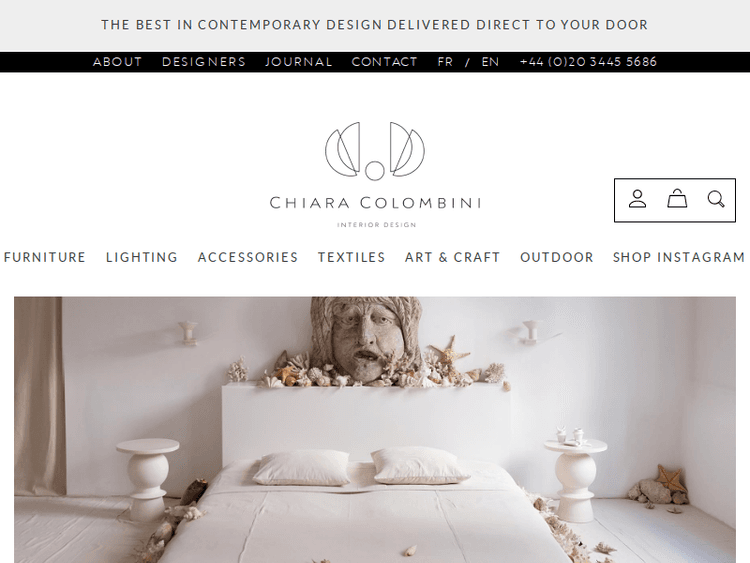Image resolution: width=750 pixels, height=563 pixels.
Task: Click the Chiara Colombini brand name text
Action: [375, 203]
